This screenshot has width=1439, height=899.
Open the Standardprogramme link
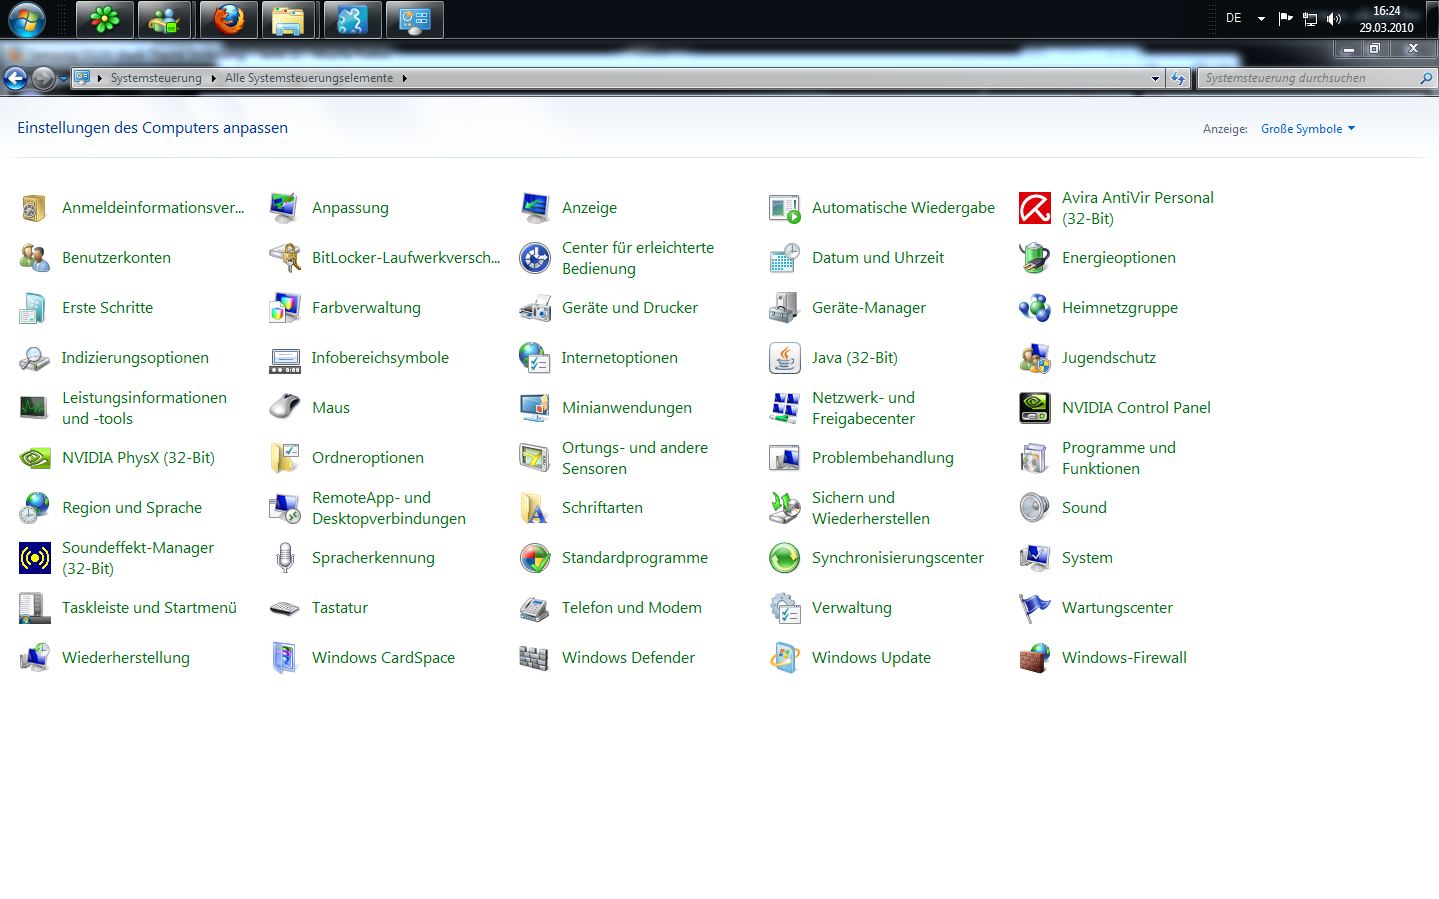(x=635, y=558)
